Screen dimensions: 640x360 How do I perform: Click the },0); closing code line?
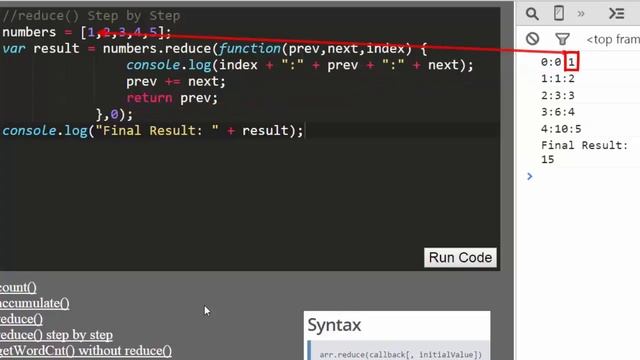114,114
